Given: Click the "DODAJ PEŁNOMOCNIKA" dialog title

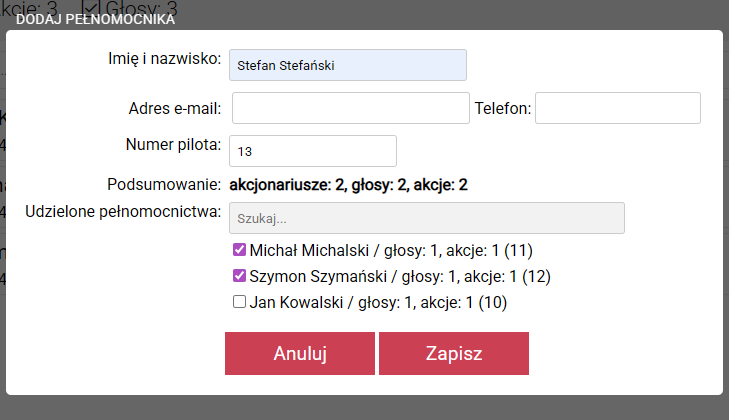Looking at the screenshot, I should point(96,19).
